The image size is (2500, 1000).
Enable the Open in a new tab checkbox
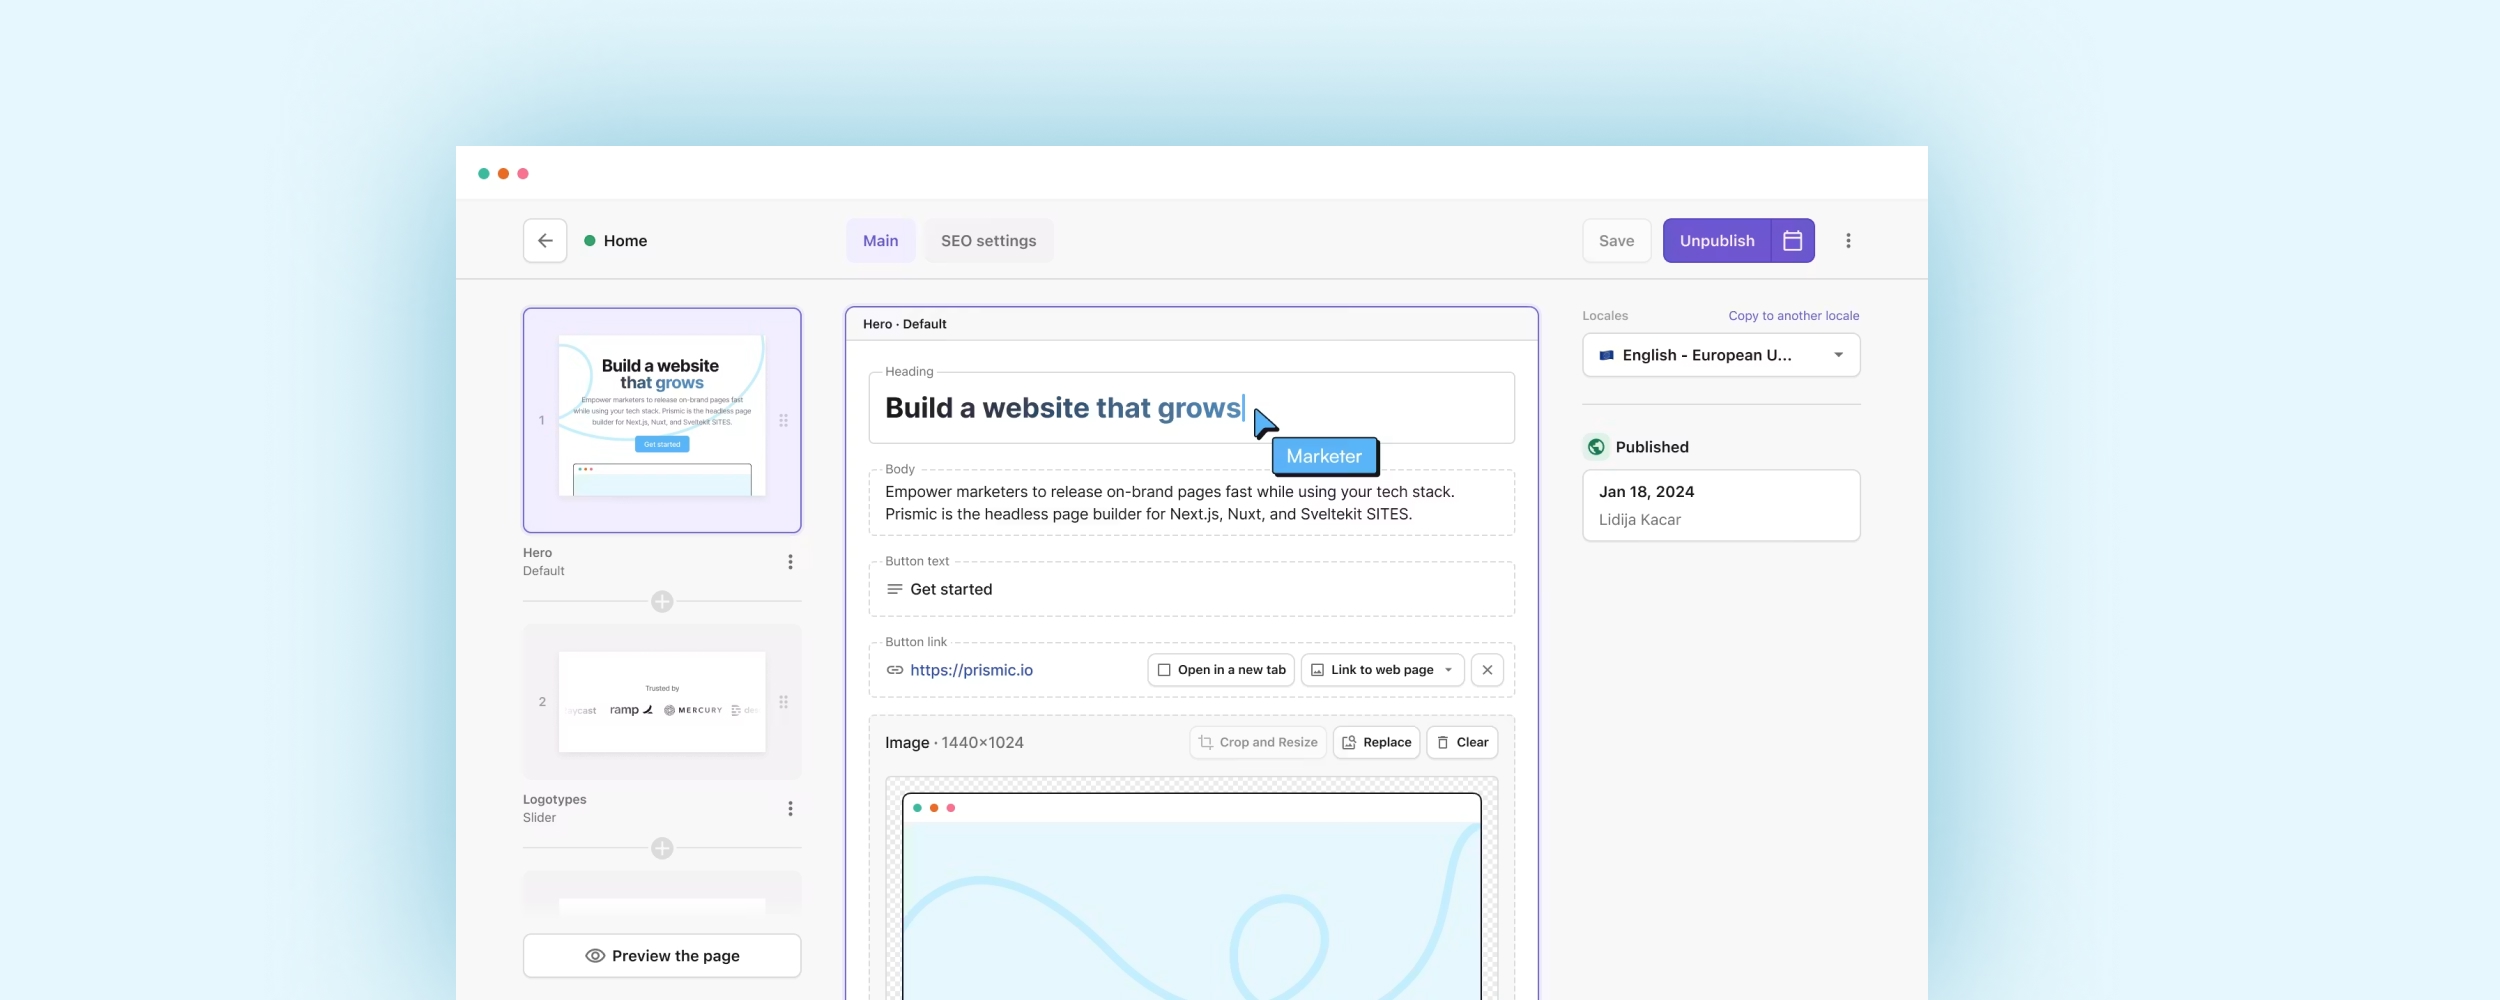pos(1164,670)
